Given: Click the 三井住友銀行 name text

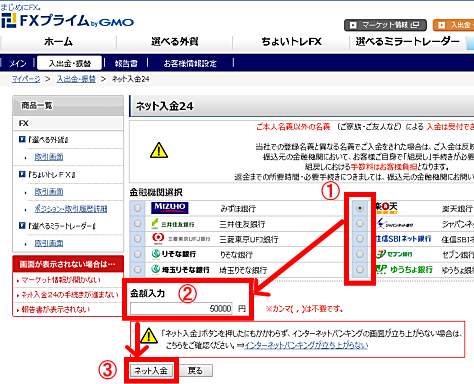Looking at the screenshot, I should 242,224.
